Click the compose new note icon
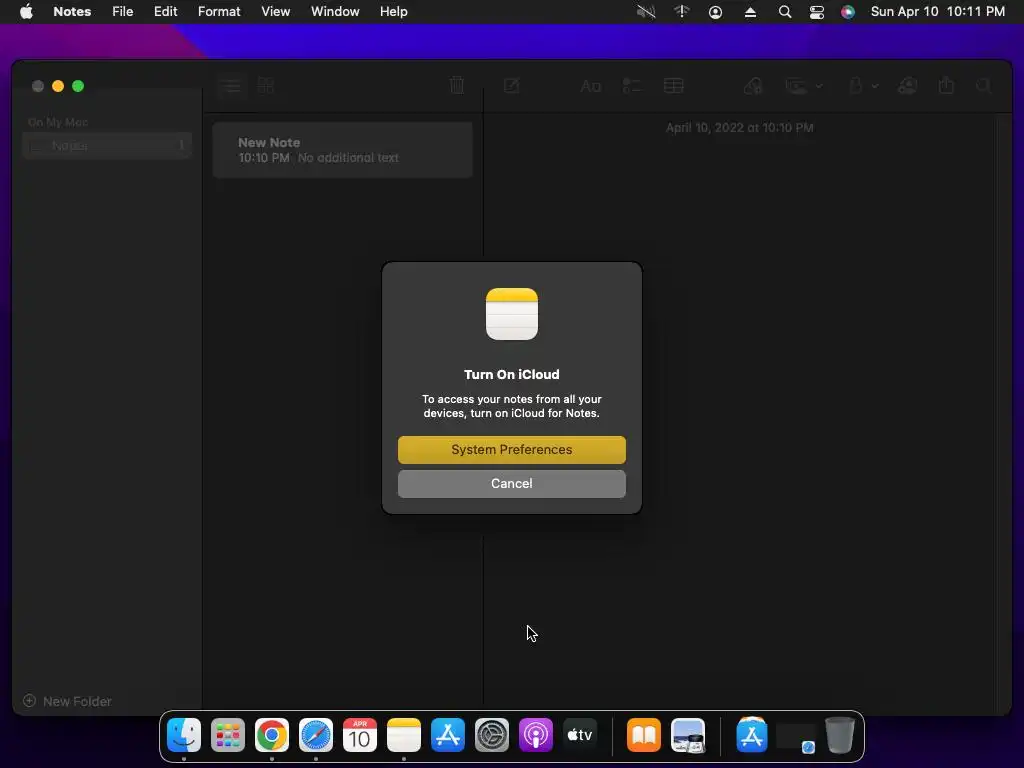Viewport: 1024px width, 768px height. click(x=511, y=85)
